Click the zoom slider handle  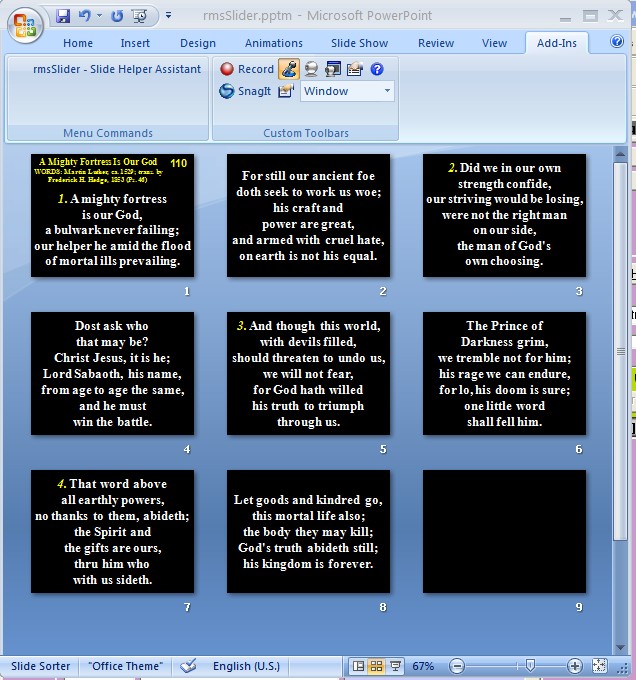(529, 665)
